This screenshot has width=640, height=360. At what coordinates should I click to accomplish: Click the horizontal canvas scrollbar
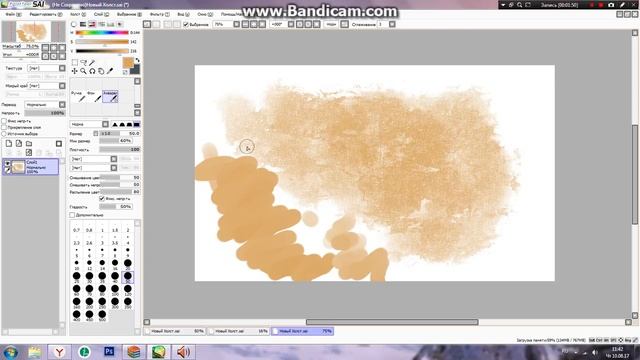(x=392, y=322)
